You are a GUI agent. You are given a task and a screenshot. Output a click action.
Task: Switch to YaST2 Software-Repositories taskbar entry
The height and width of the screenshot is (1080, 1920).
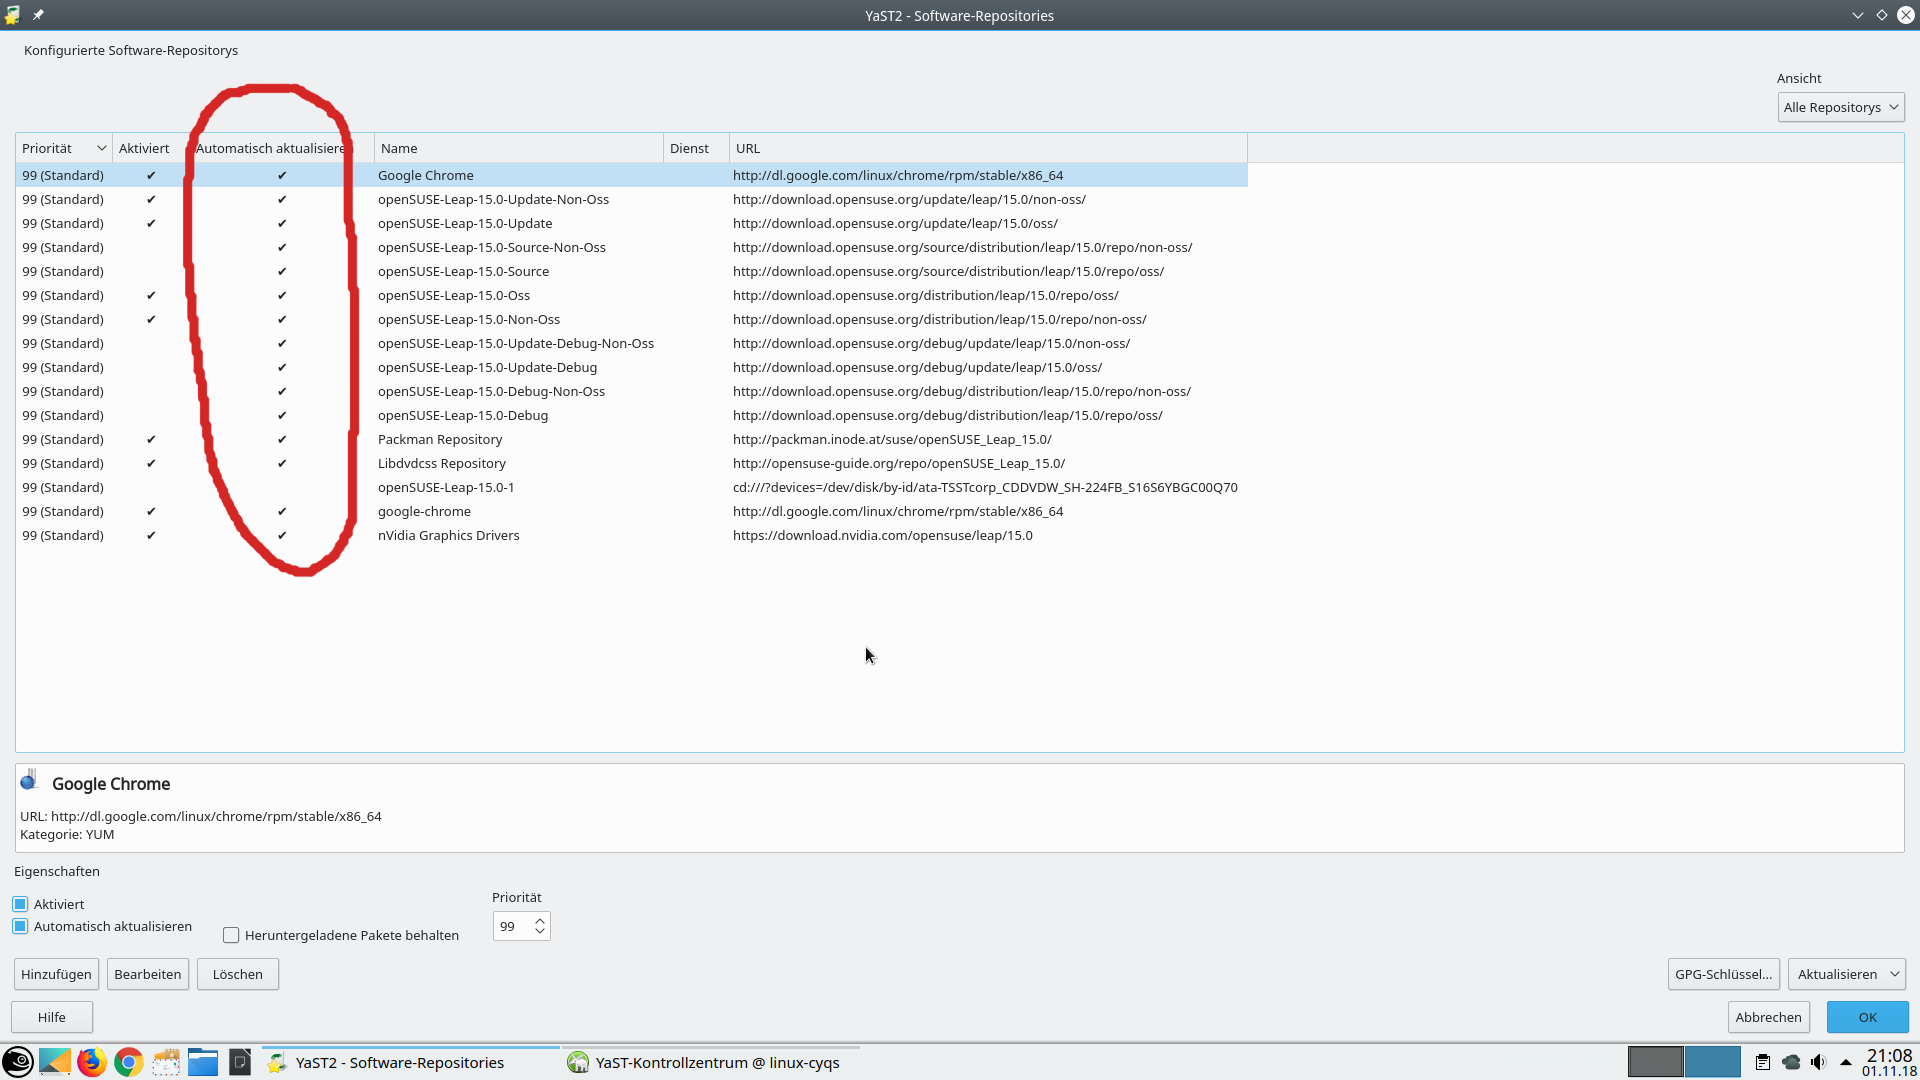coord(410,1062)
